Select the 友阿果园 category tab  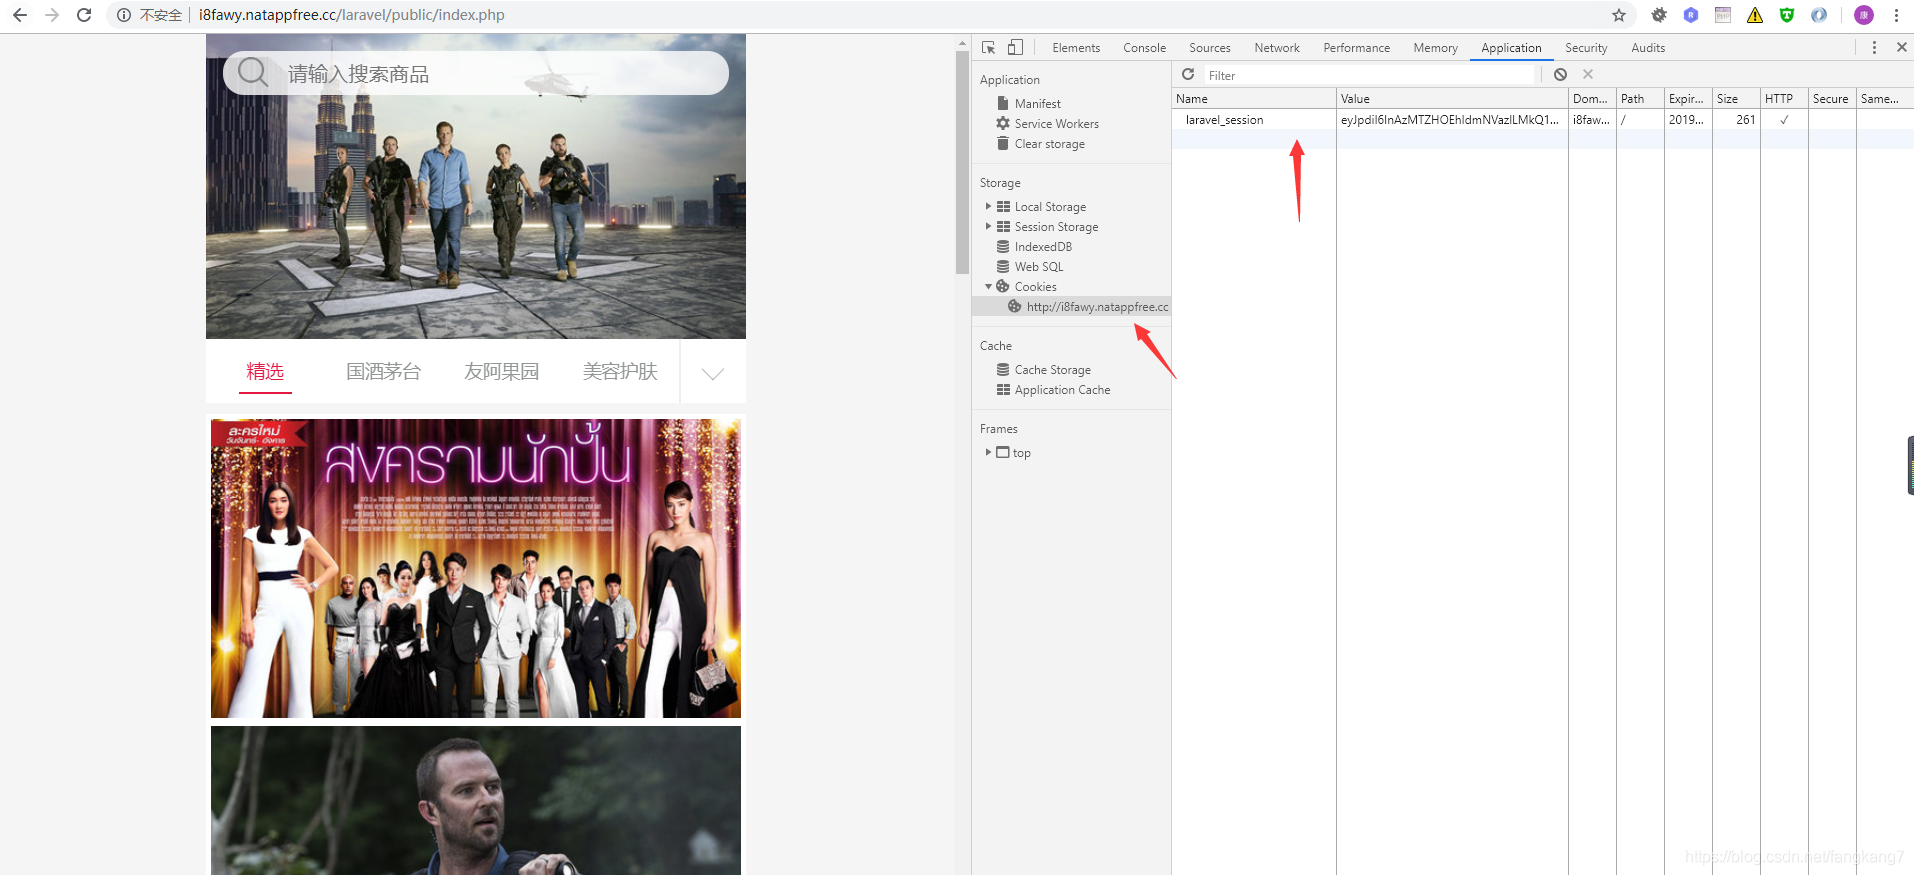tap(502, 372)
